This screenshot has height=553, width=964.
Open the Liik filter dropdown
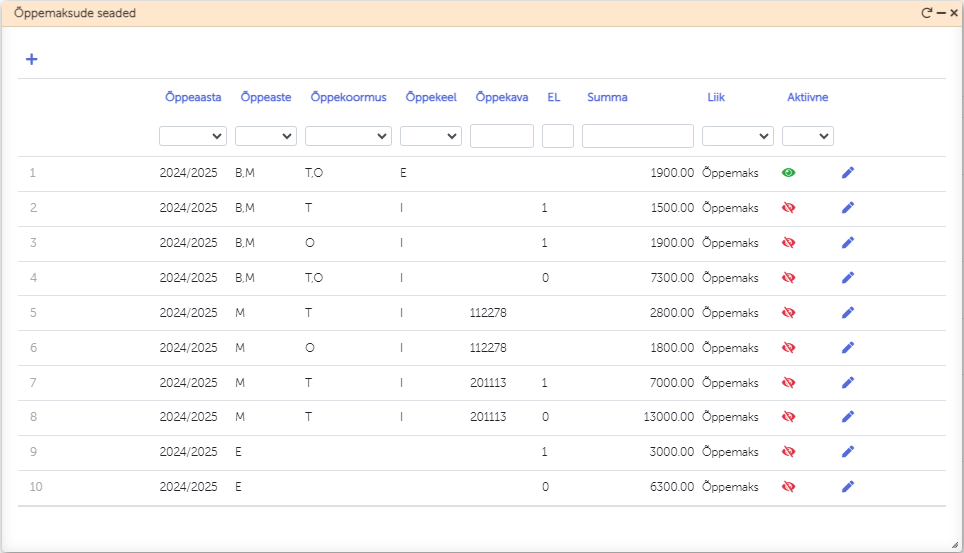point(737,136)
